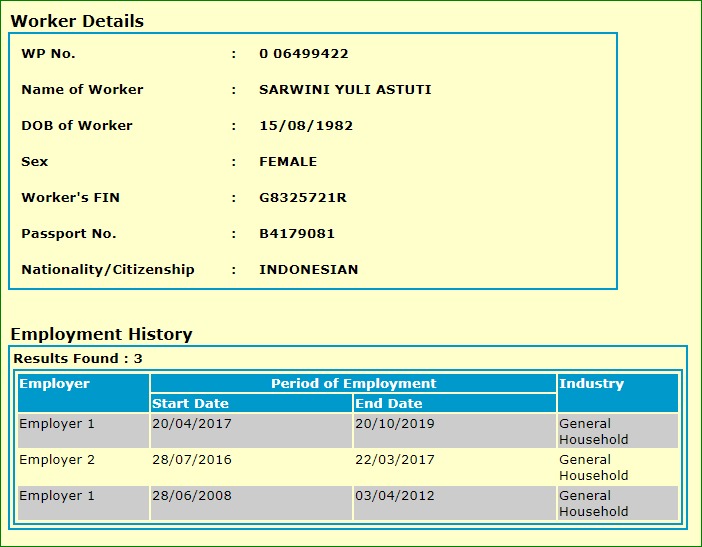Click the Industry column header
Screen dimensions: 702x547
click(591, 384)
